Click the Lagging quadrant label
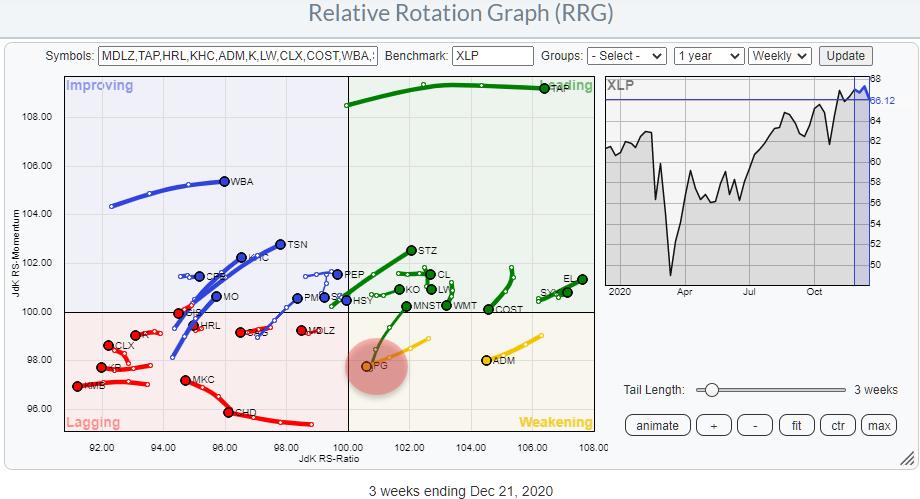Image resolution: width=920 pixels, height=499 pixels. point(93,422)
